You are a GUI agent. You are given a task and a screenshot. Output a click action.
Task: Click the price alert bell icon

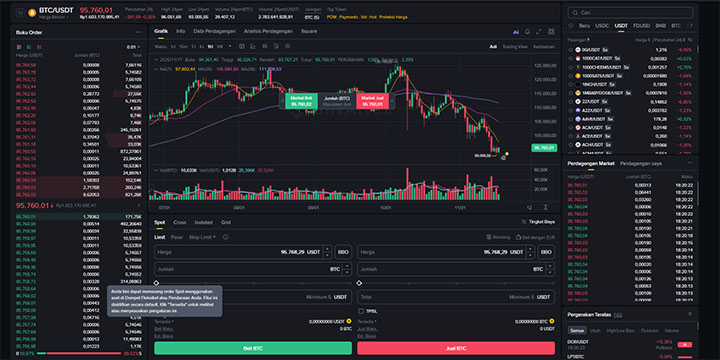click(x=528, y=32)
